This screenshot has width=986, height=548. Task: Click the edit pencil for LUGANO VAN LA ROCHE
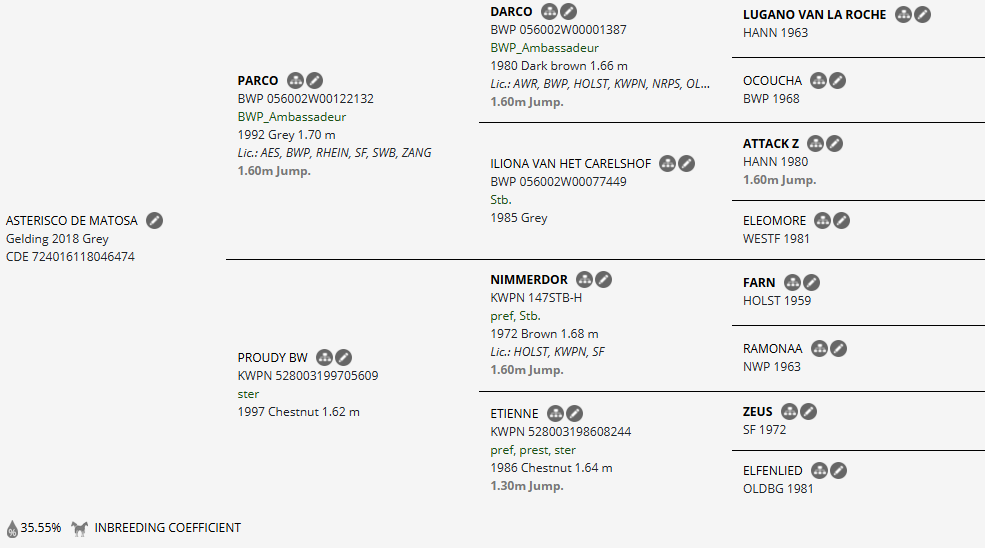click(923, 15)
